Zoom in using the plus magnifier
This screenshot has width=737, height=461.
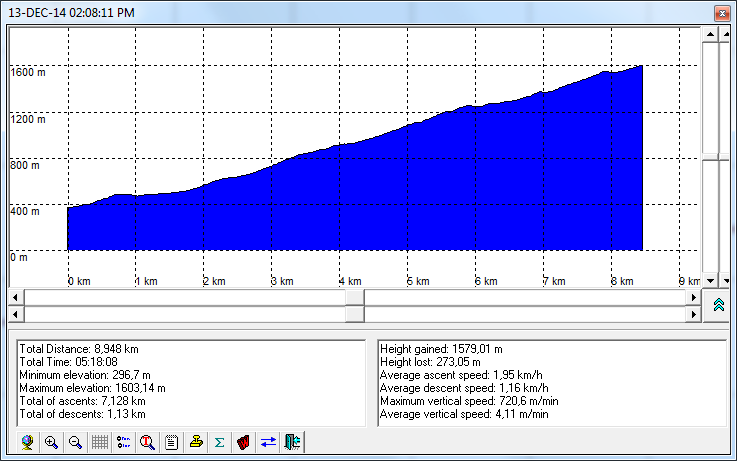pyautogui.click(x=51, y=442)
